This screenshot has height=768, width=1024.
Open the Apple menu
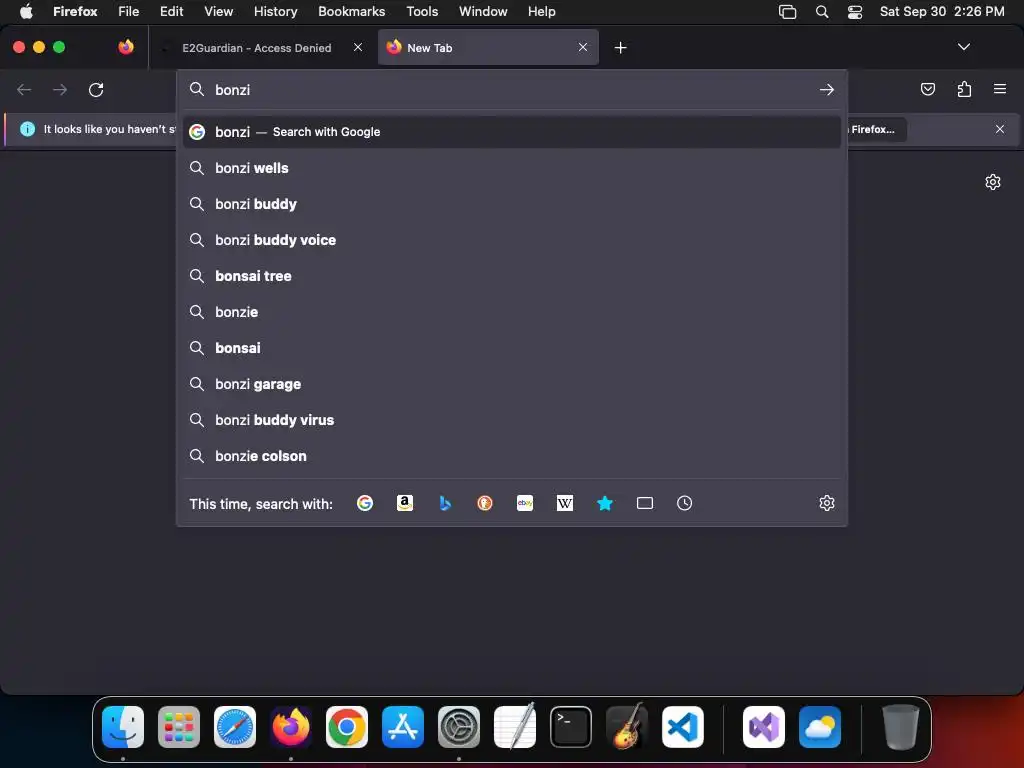(x=26, y=11)
